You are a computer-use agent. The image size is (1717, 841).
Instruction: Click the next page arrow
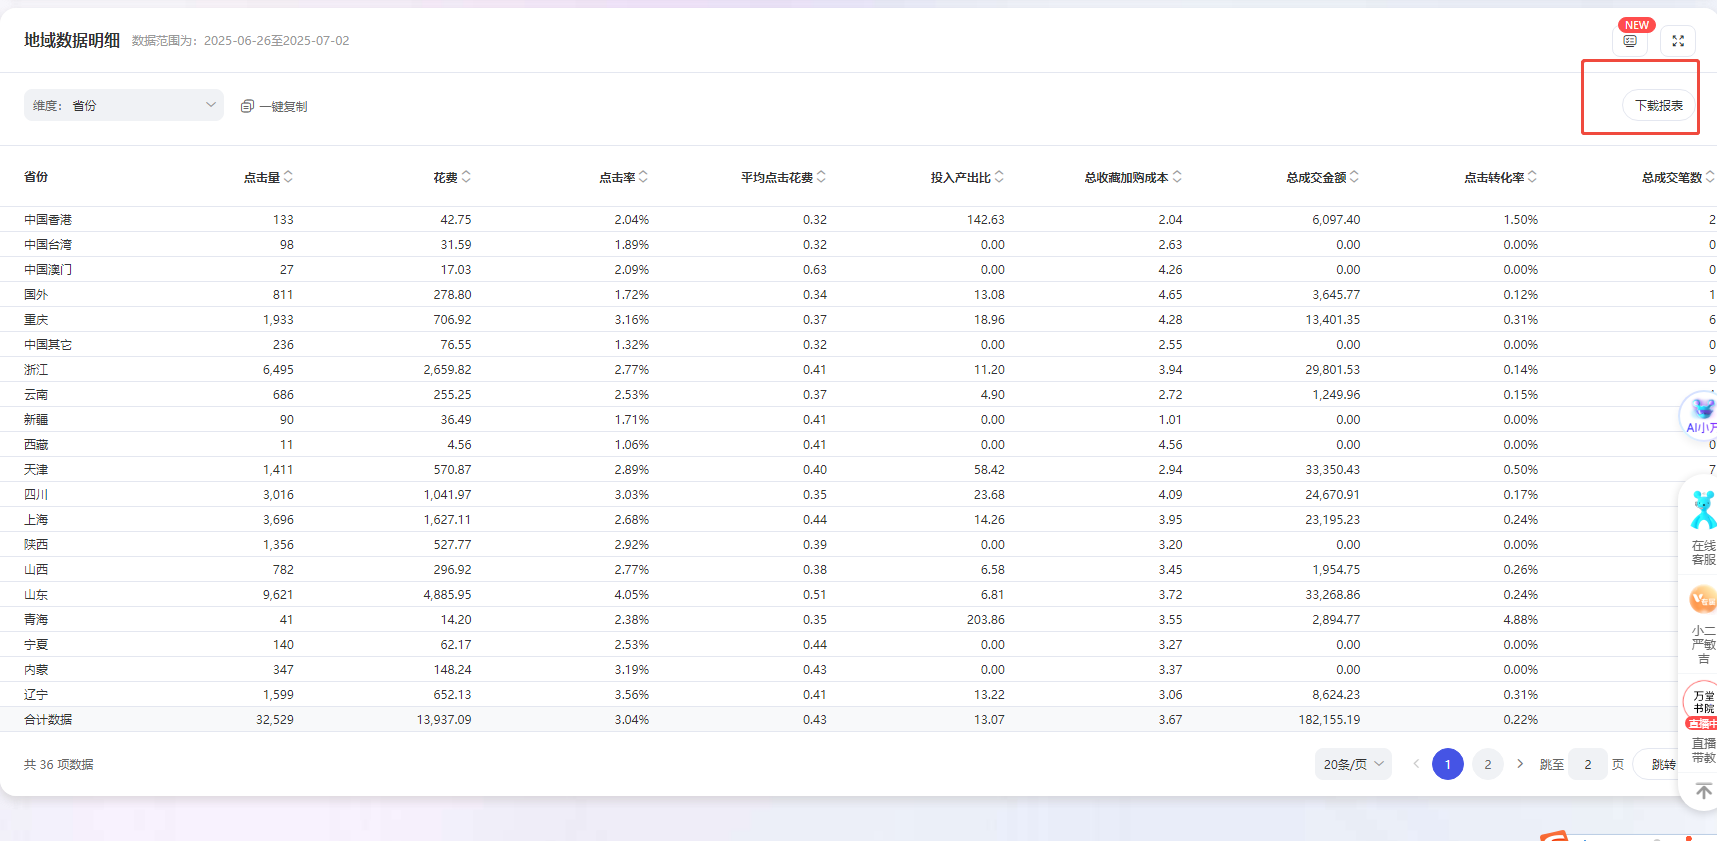point(1520,764)
